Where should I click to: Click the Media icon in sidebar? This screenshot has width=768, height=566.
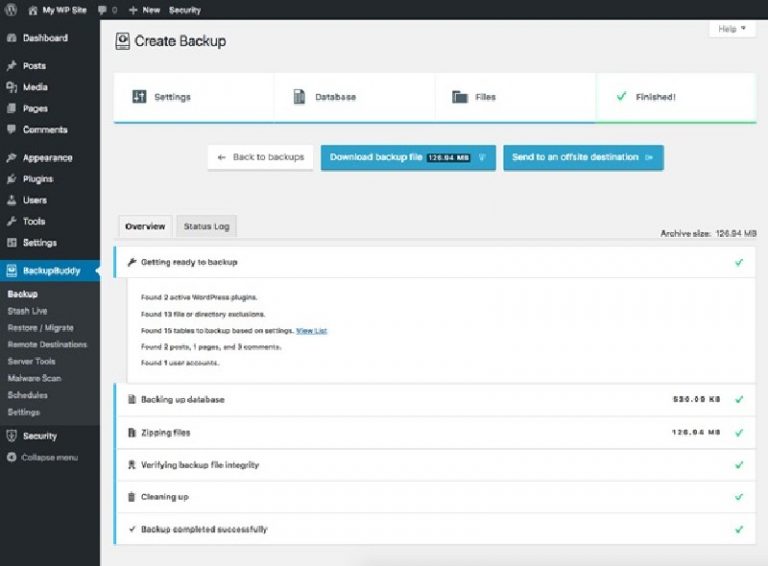click(x=12, y=87)
